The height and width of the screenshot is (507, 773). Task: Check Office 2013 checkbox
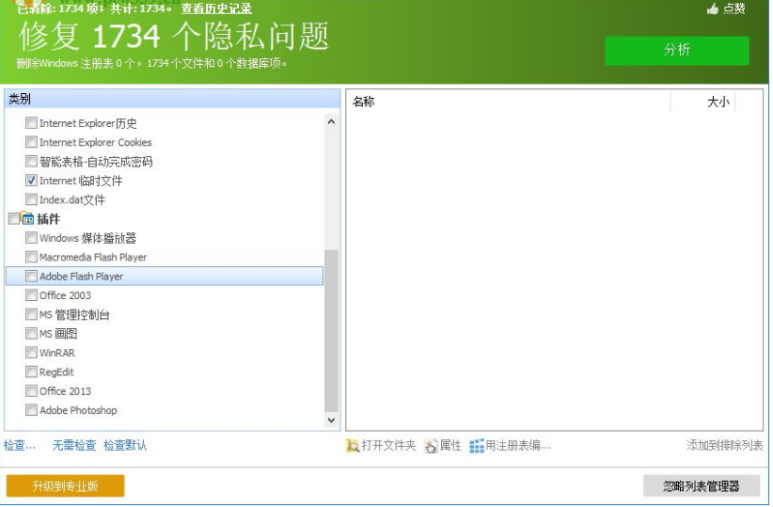(x=31, y=391)
